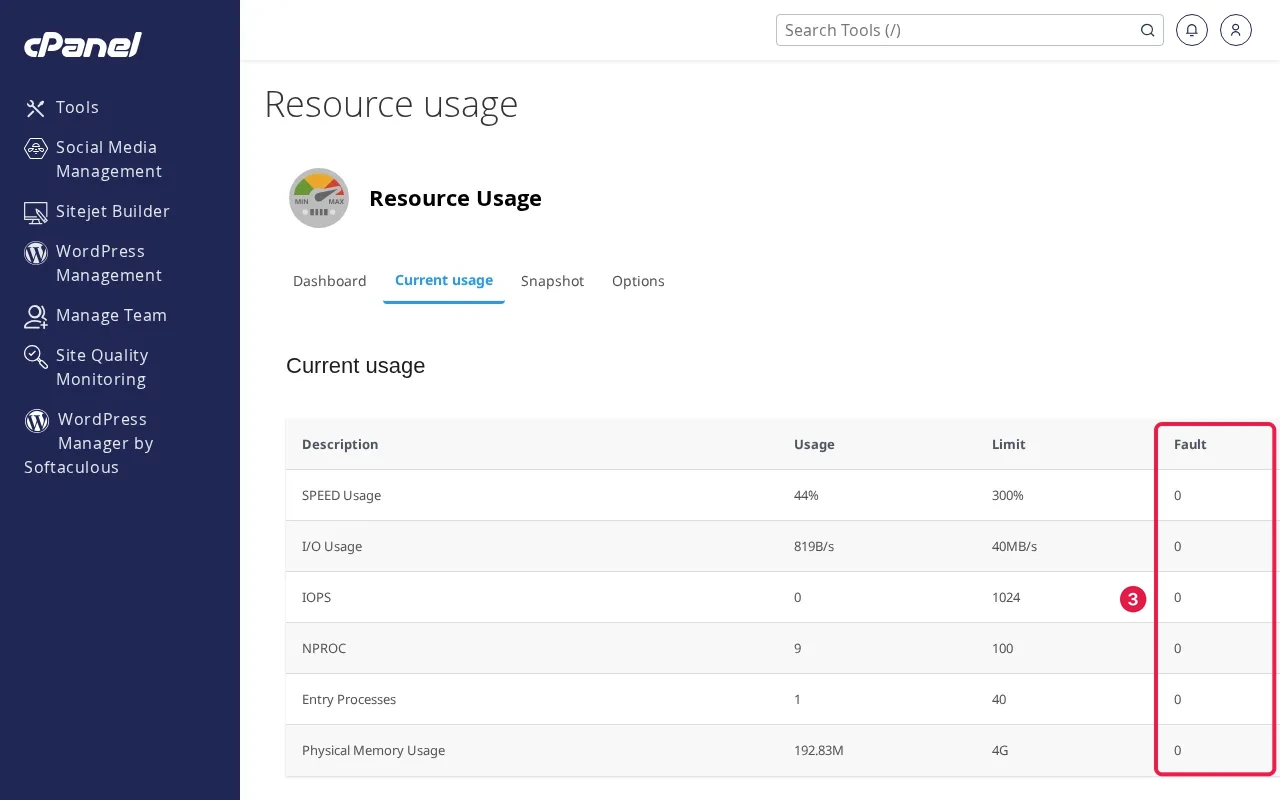The image size is (1280, 800).
Task: Open the Snapshot tab
Action: (x=552, y=281)
